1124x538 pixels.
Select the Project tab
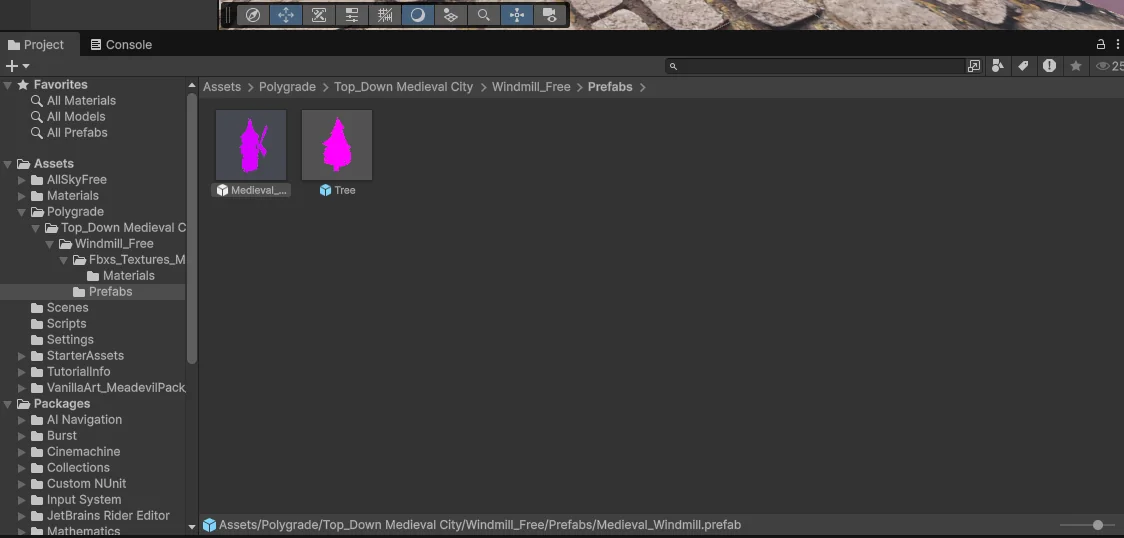36,45
